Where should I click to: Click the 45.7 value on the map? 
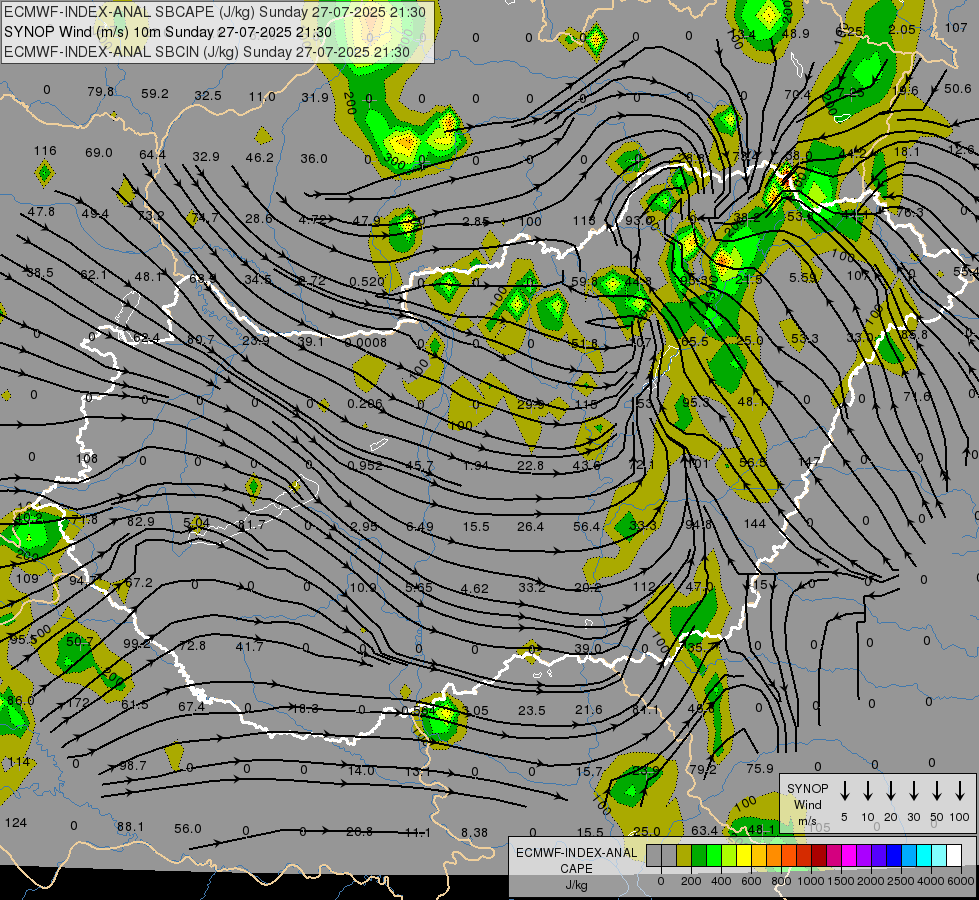[x=420, y=466]
